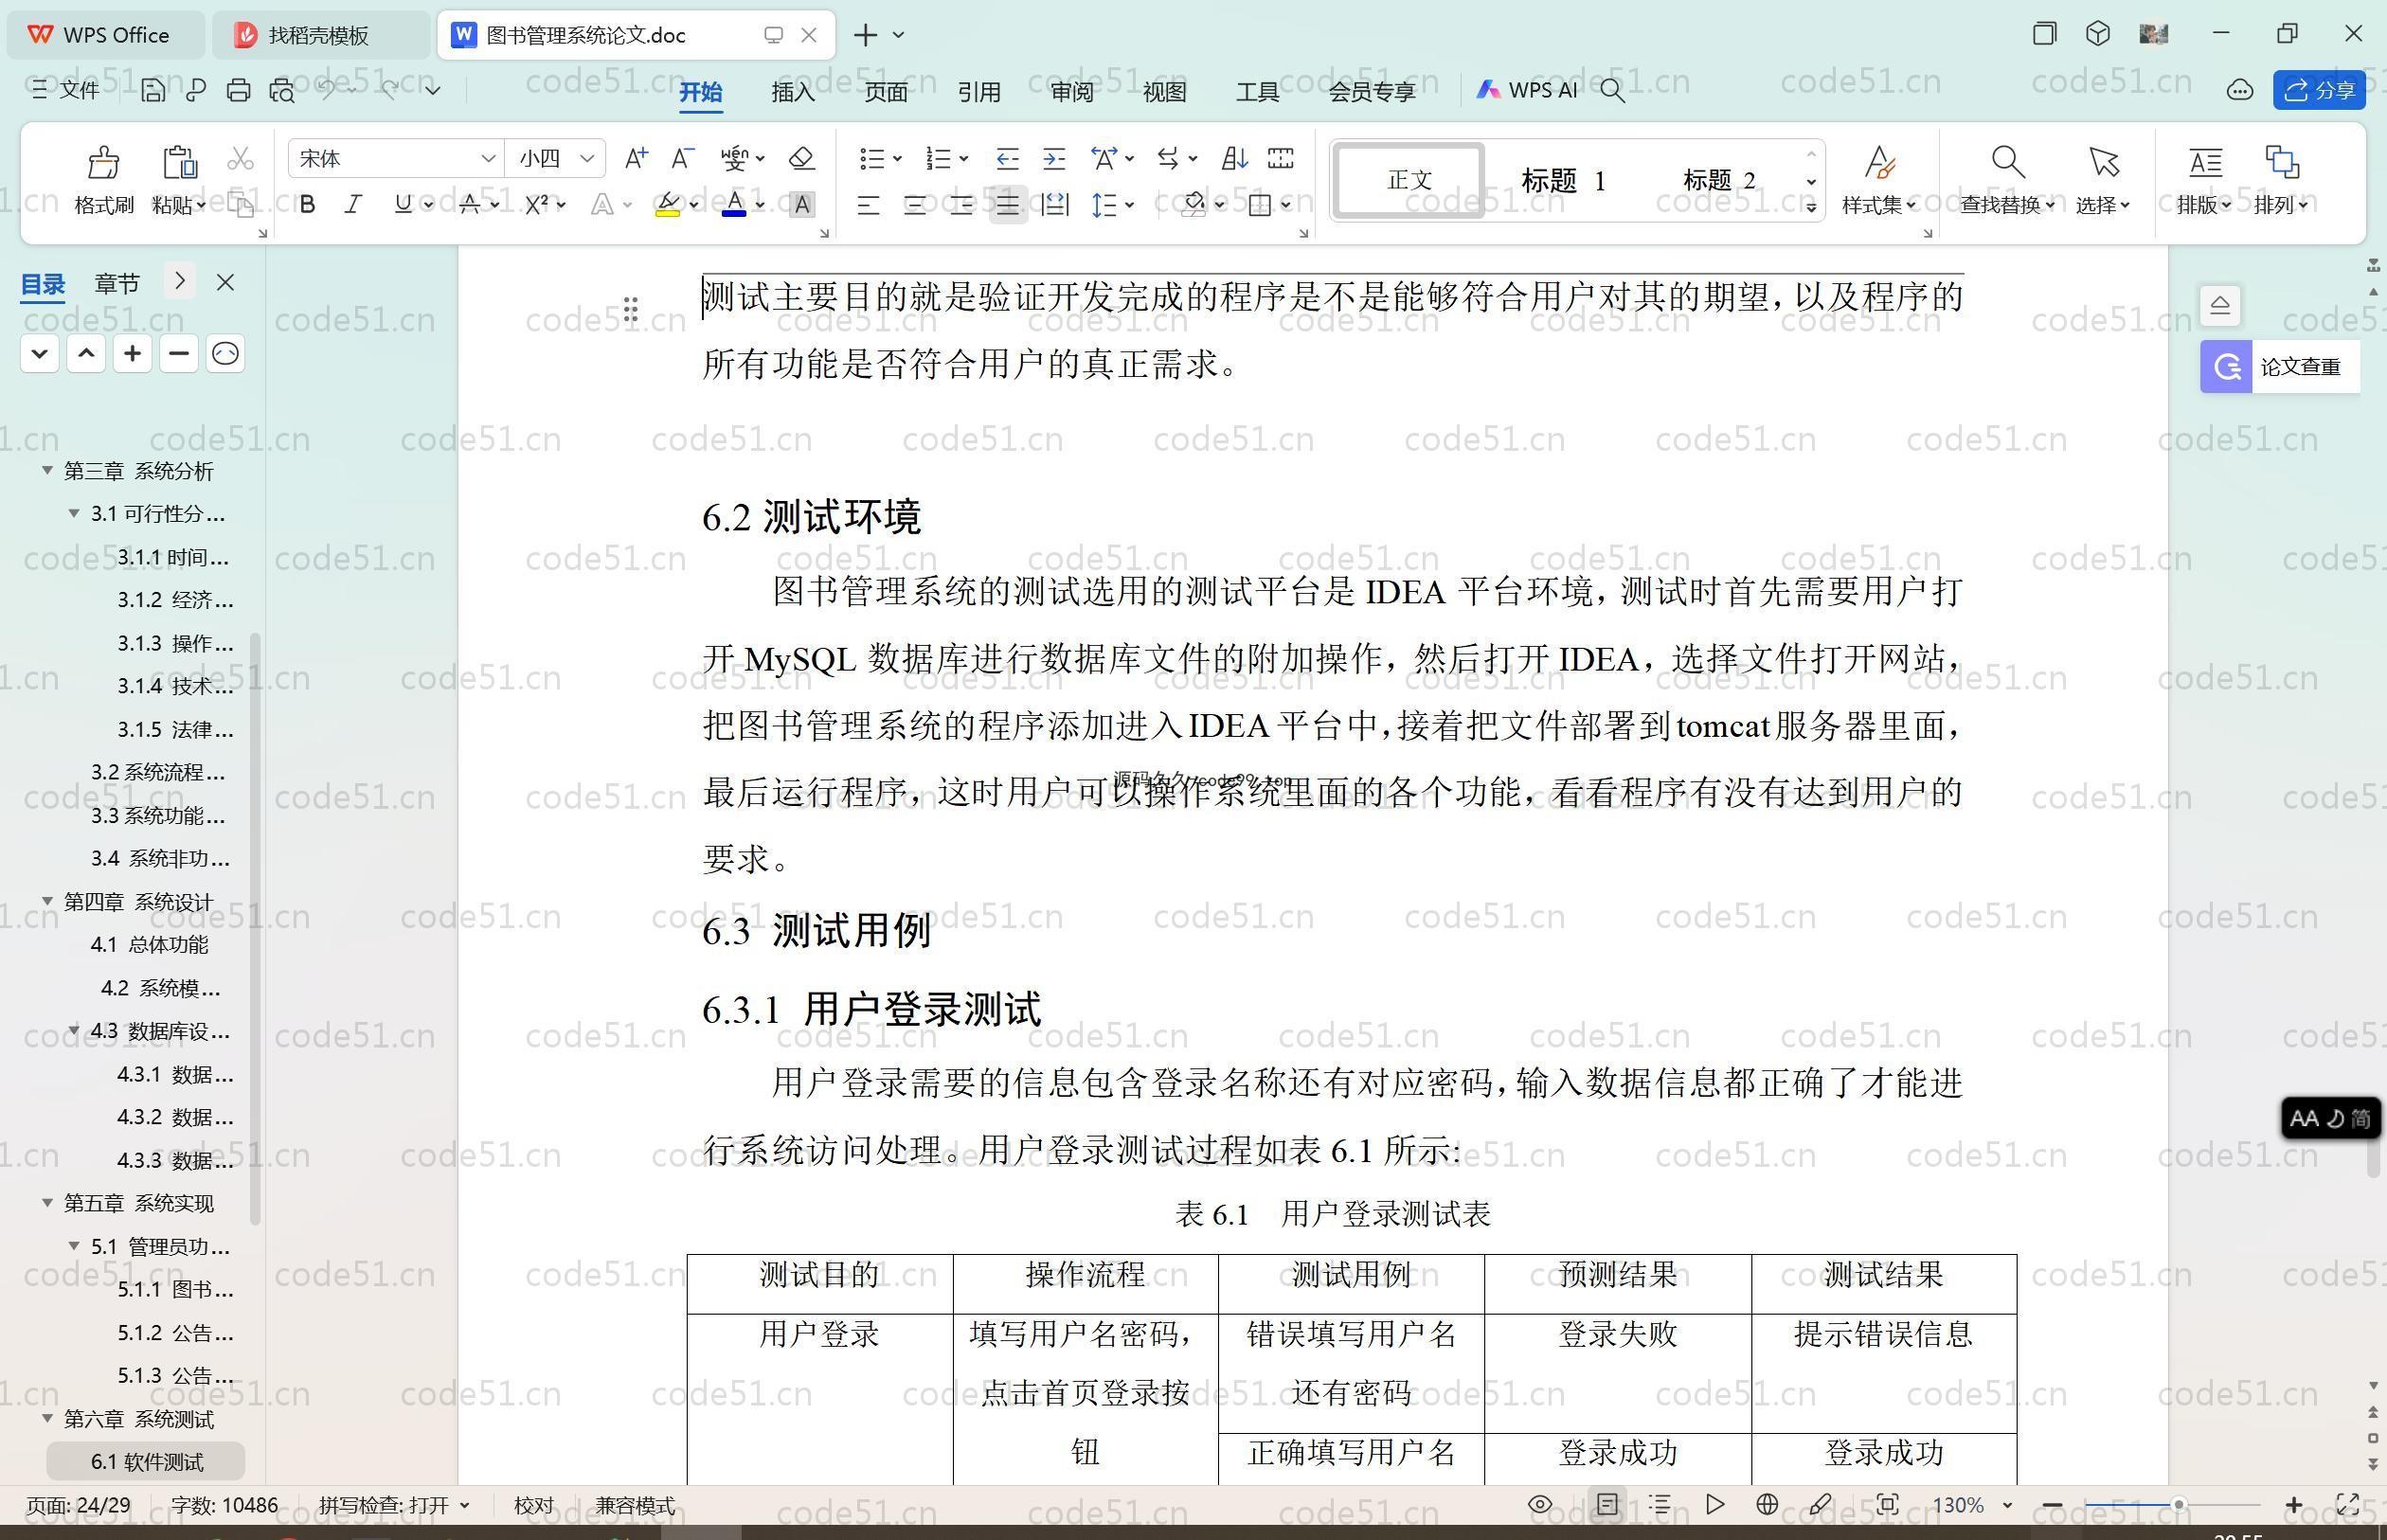
Task: Select 6.1 软件测试 in the outline
Action: [x=147, y=1462]
